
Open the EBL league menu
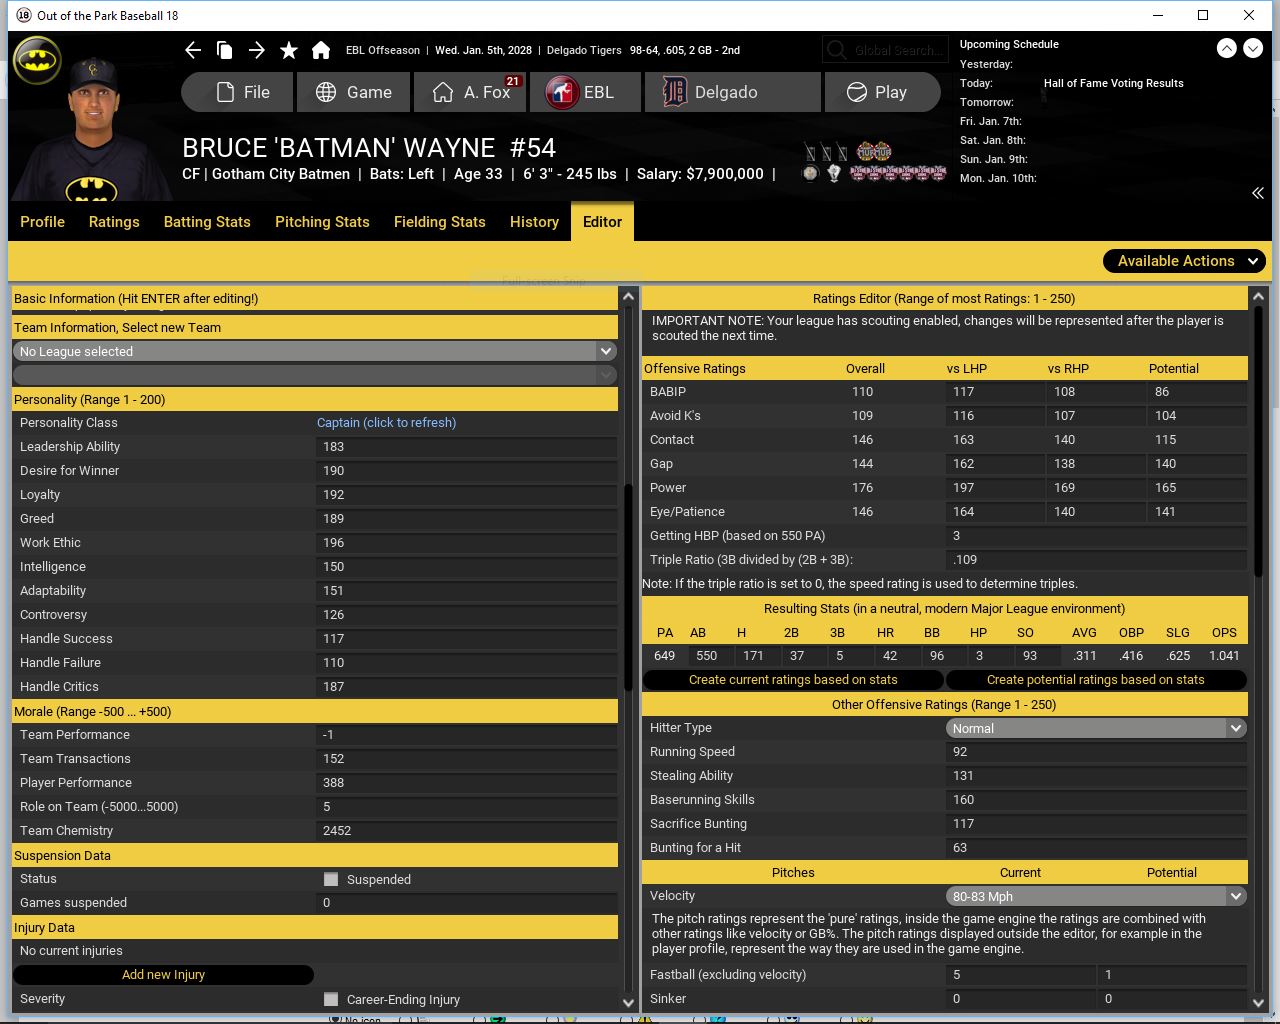pos(586,92)
